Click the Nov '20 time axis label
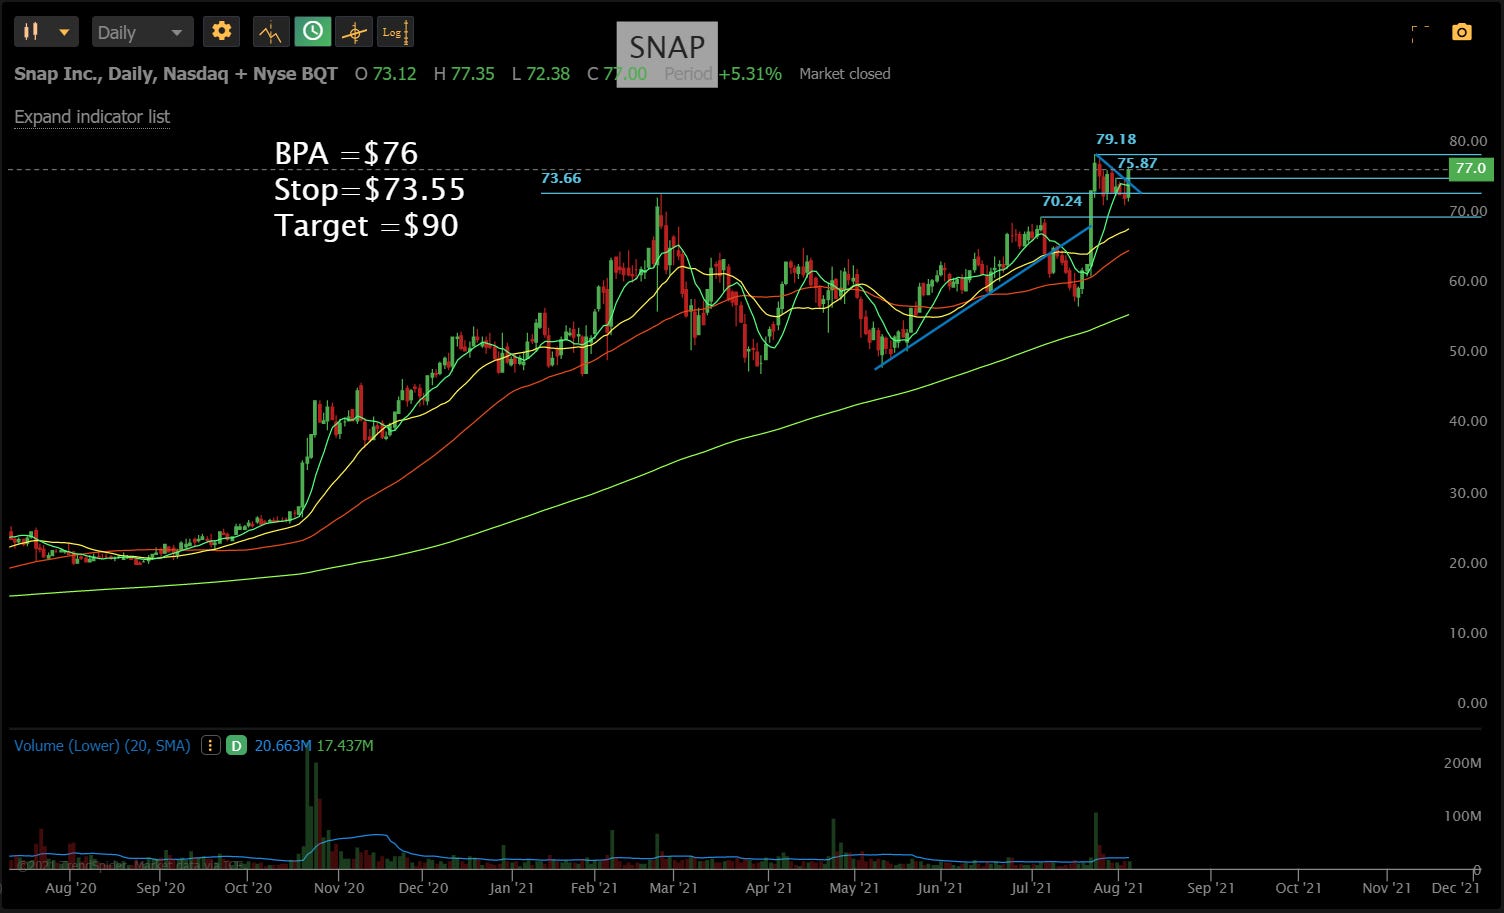Image resolution: width=1504 pixels, height=913 pixels. point(339,888)
